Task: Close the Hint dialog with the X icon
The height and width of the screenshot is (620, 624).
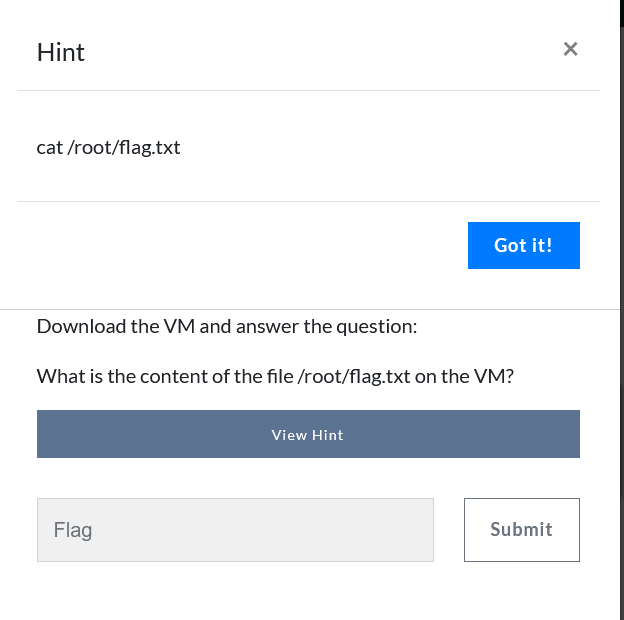Action: pyautogui.click(x=570, y=49)
